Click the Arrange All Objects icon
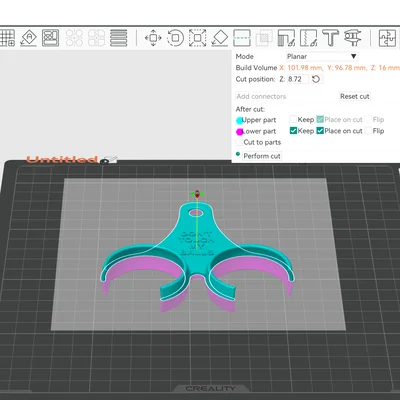This screenshot has width=400, height=400. coord(51,38)
